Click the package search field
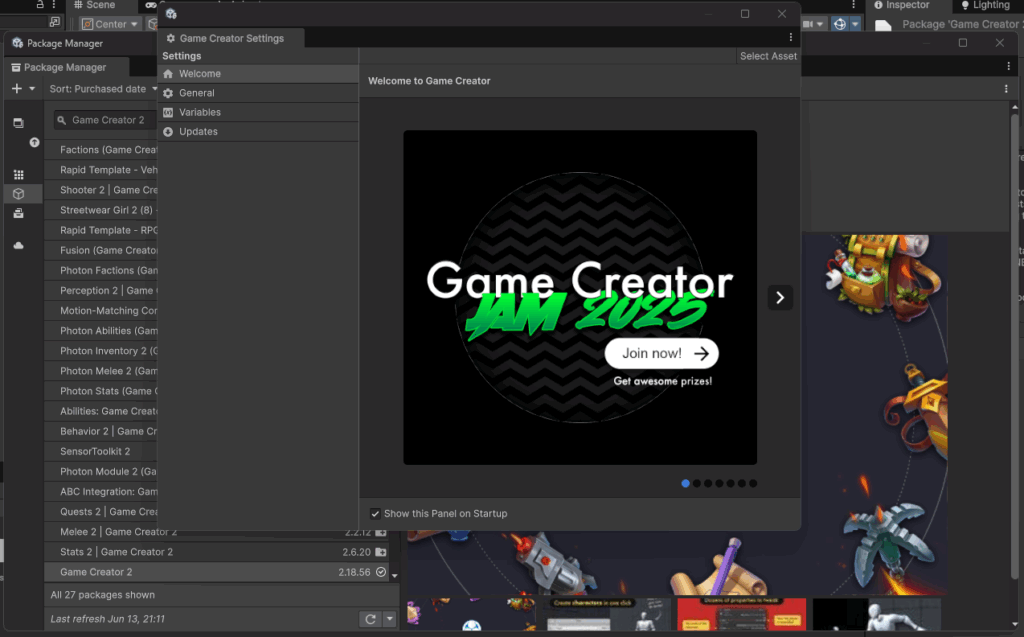The width and height of the screenshot is (1024, 637). click(x=106, y=120)
